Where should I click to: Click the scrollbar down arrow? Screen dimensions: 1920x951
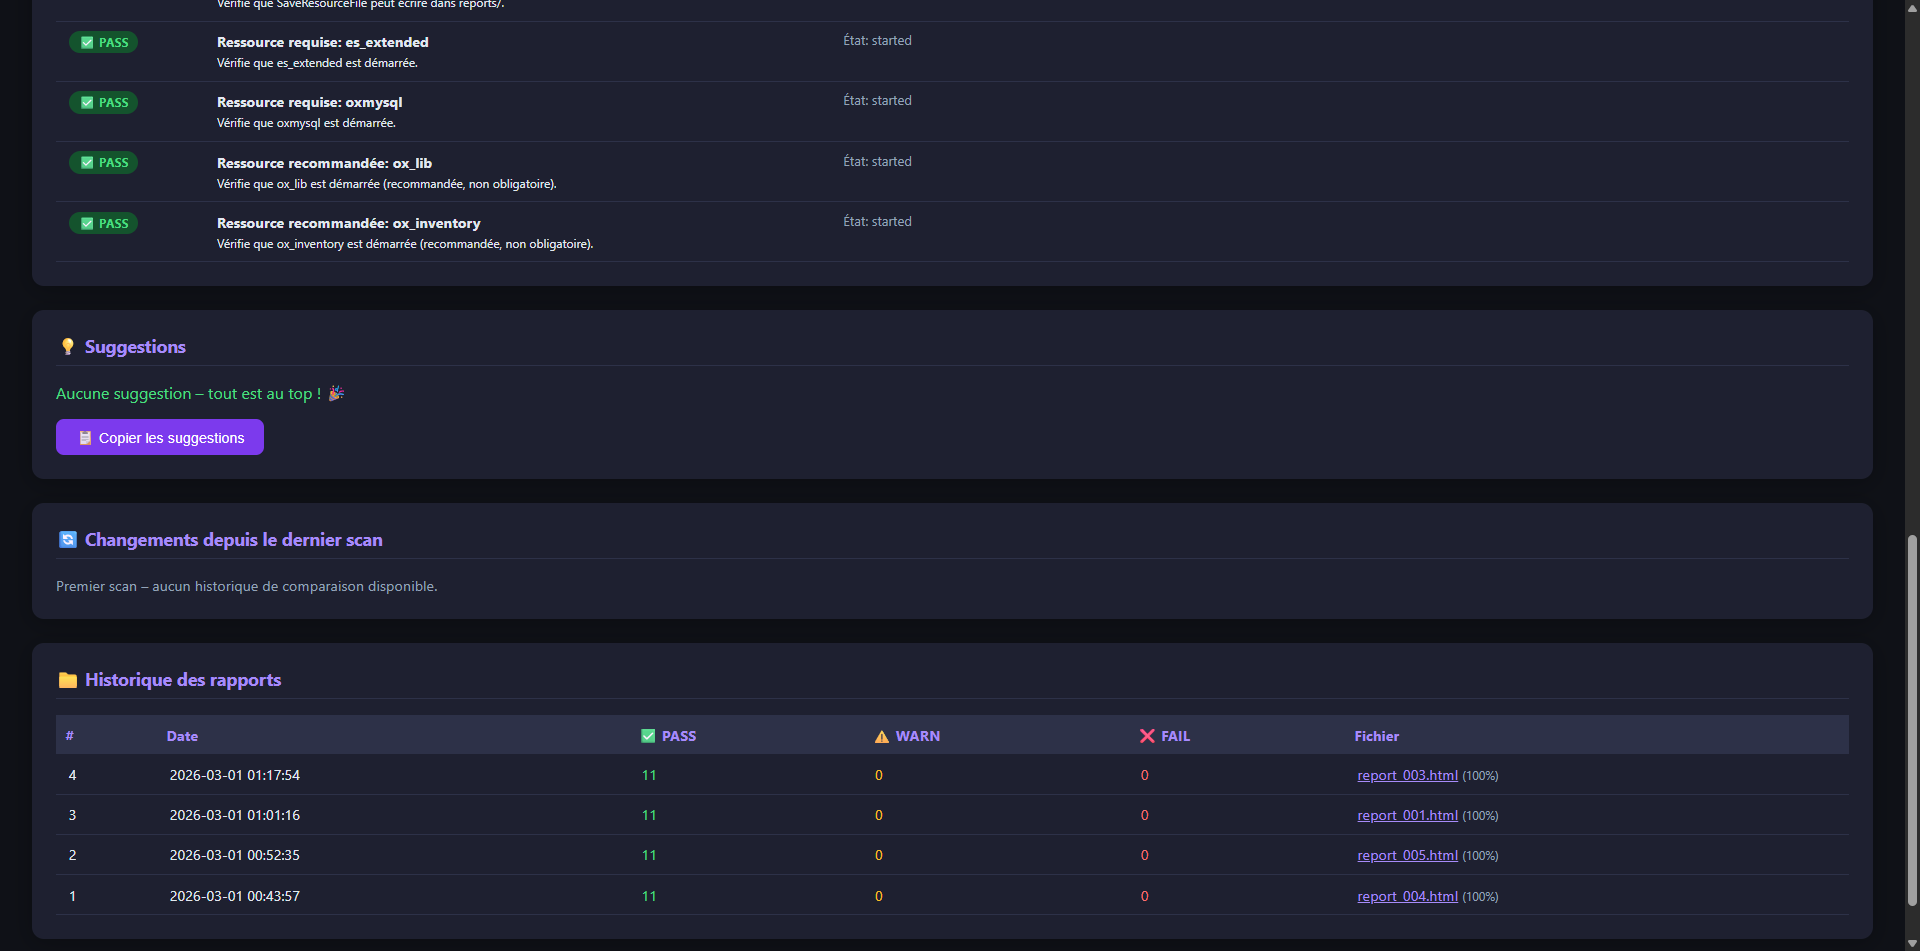tap(1911, 941)
